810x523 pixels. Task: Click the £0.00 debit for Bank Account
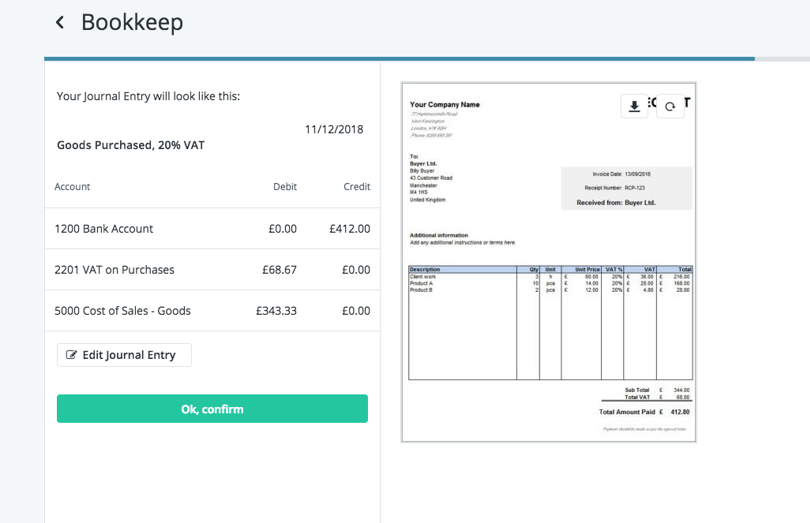283,228
